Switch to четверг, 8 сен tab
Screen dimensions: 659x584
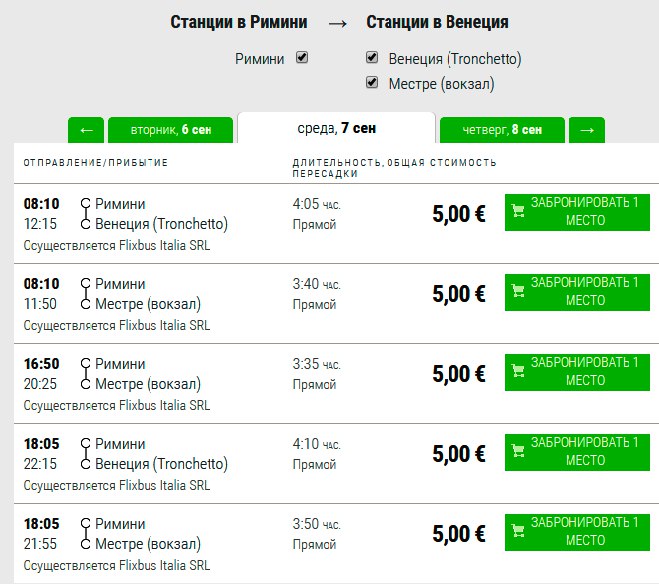(502, 130)
